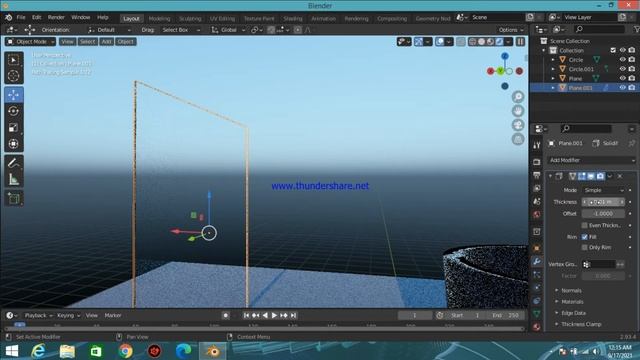Screen dimensions: 640x360
Task: Open Solidify Mode Simple dropdown
Action: (x=603, y=190)
